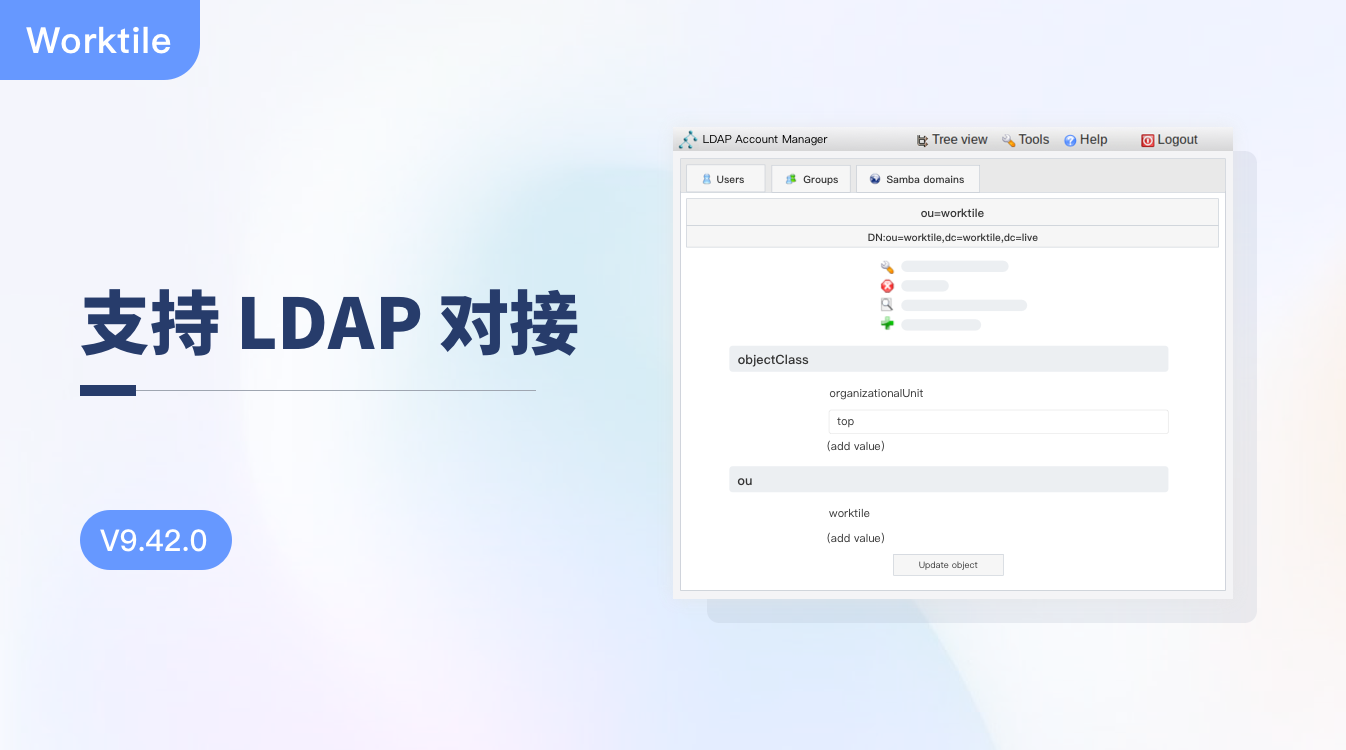
Task: Click the magnifier search icon below DN
Action: click(887, 305)
